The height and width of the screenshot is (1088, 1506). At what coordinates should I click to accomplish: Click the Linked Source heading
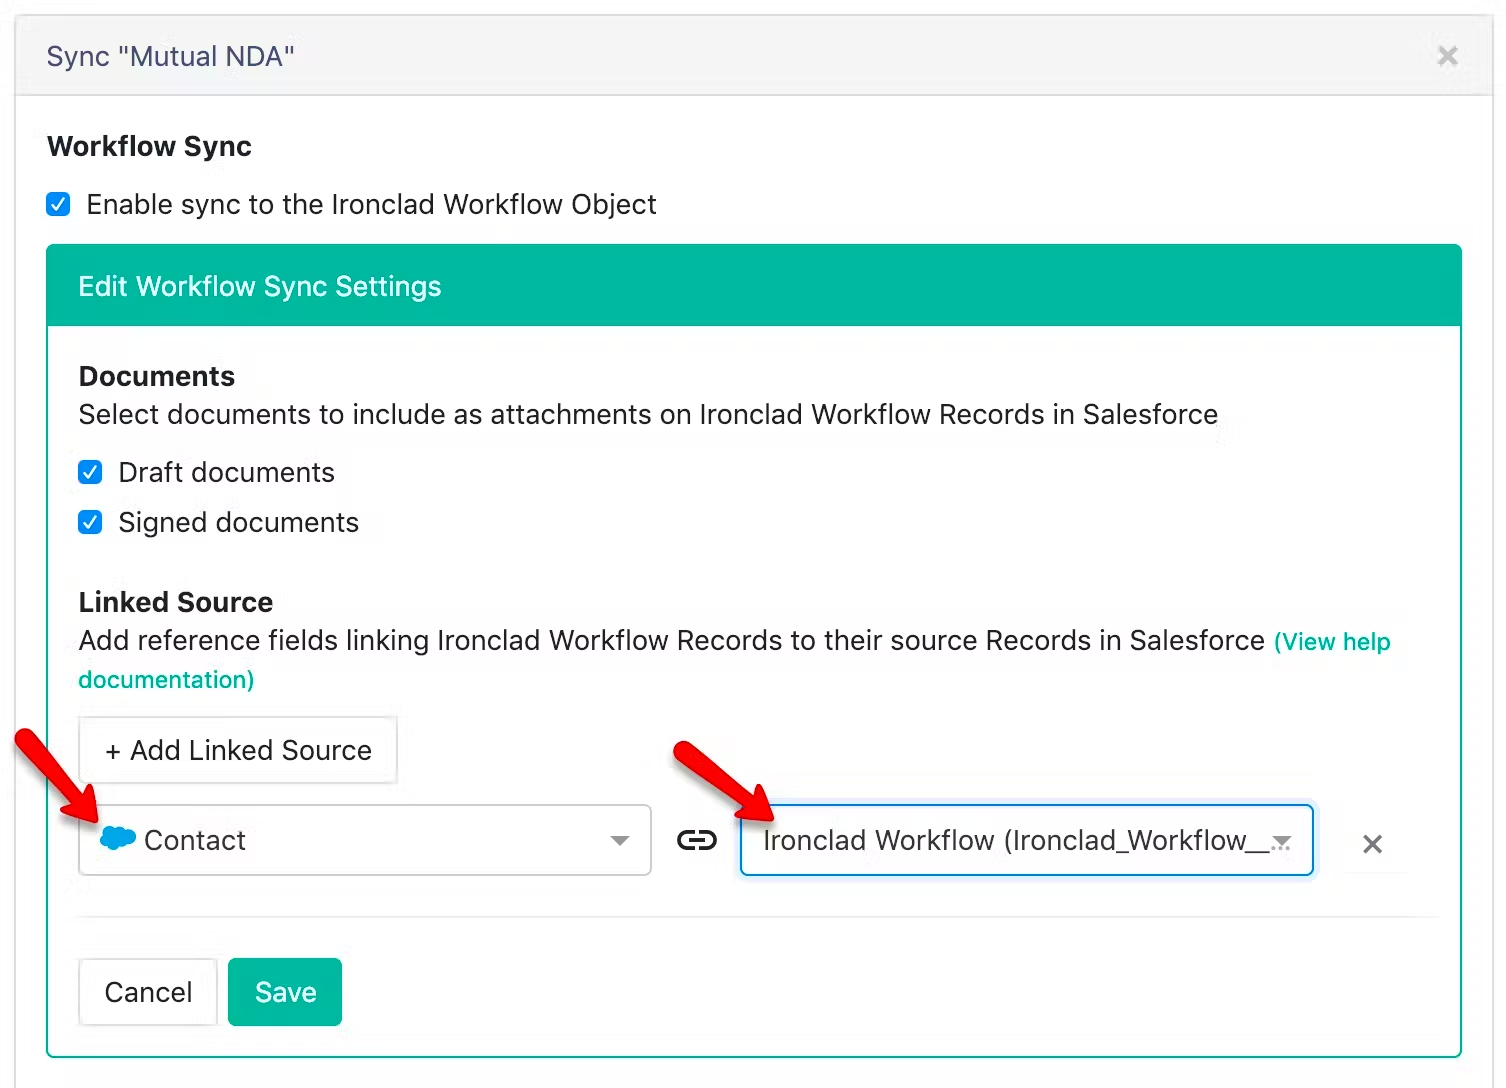click(176, 602)
